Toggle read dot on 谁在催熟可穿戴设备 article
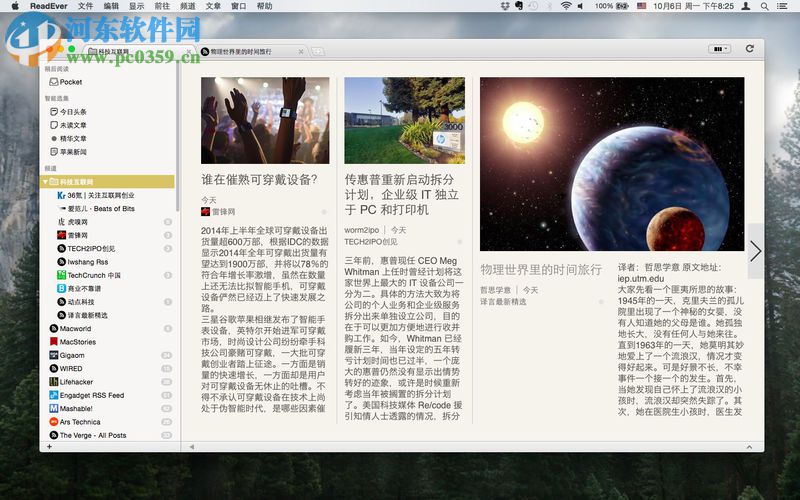Viewport: 800px width, 500px height. coord(323,212)
